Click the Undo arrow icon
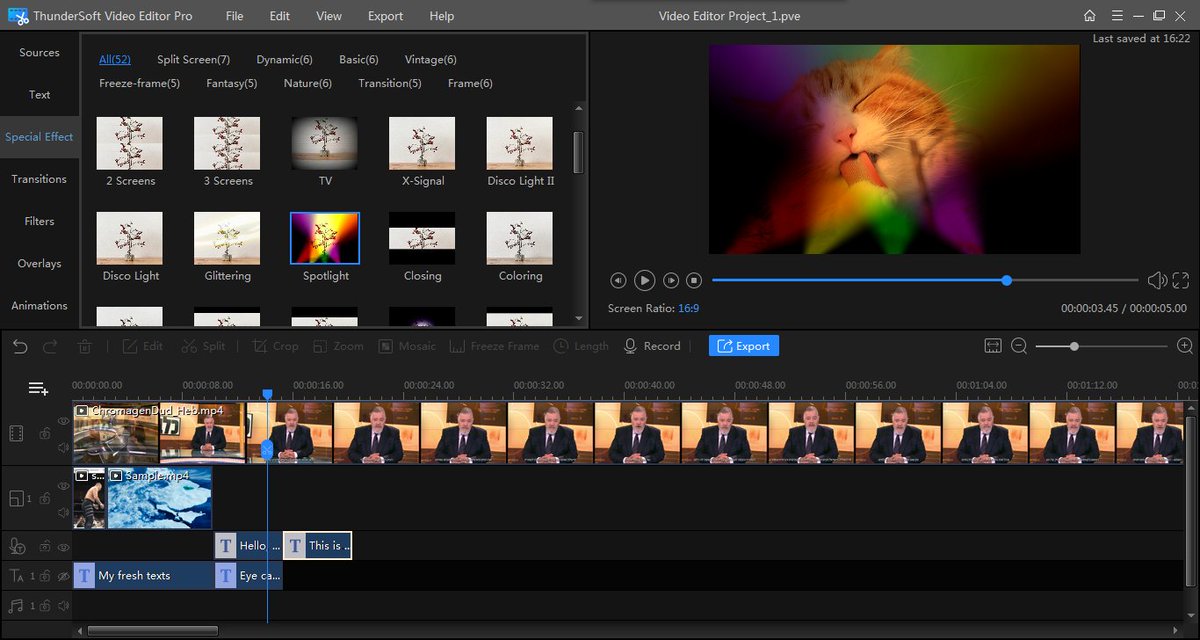The width and height of the screenshot is (1200, 640). (x=19, y=345)
